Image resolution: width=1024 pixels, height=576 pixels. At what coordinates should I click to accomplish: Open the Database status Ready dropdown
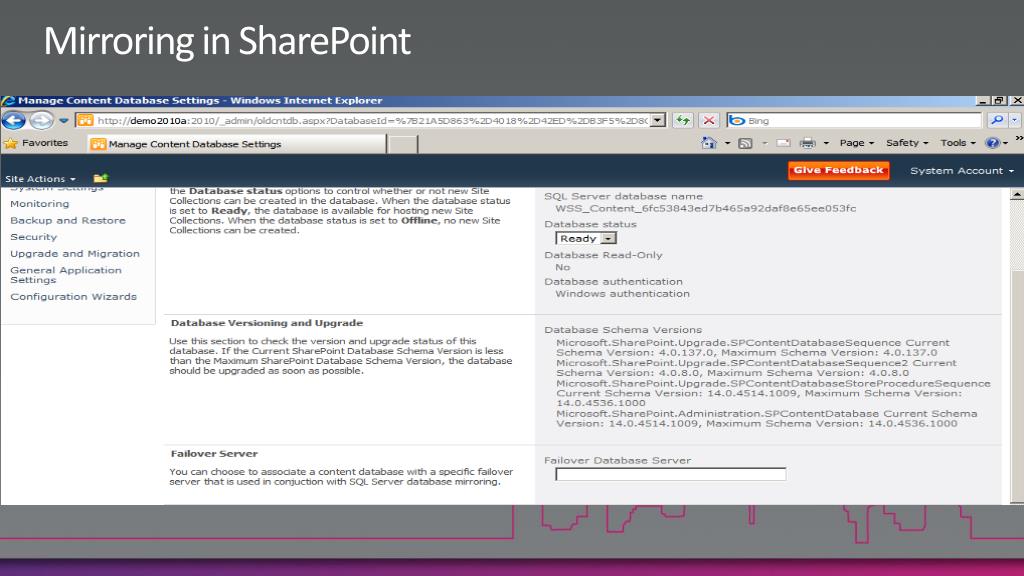(586, 238)
